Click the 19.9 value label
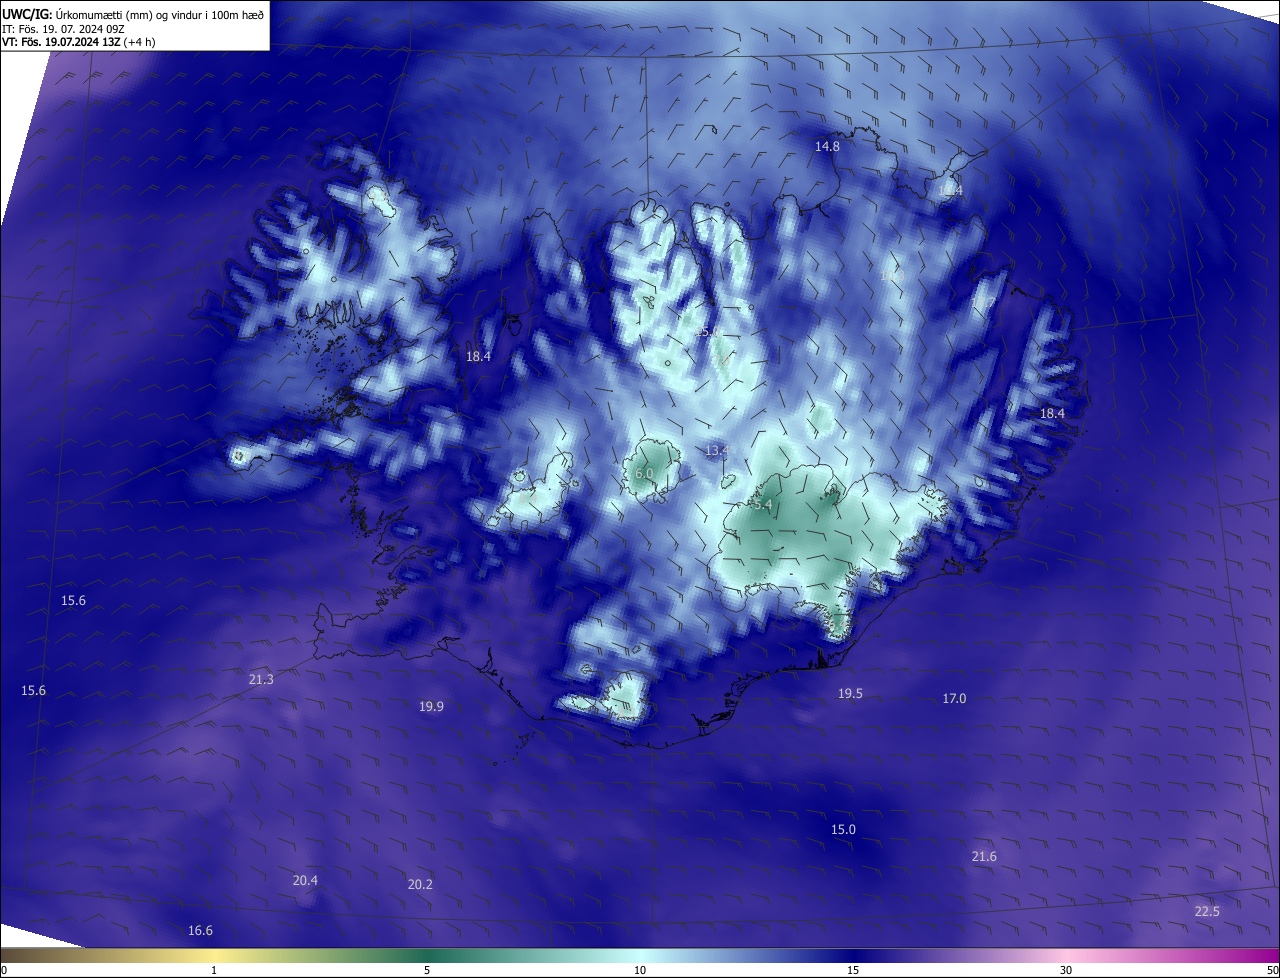The width and height of the screenshot is (1280, 978). click(431, 706)
